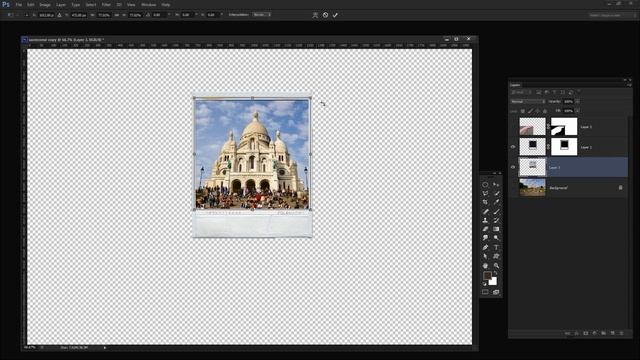Image resolution: width=640 pixels, height=360 pixels.
Task: Select the Gradient tool
Action: click(x=496, y=229)
